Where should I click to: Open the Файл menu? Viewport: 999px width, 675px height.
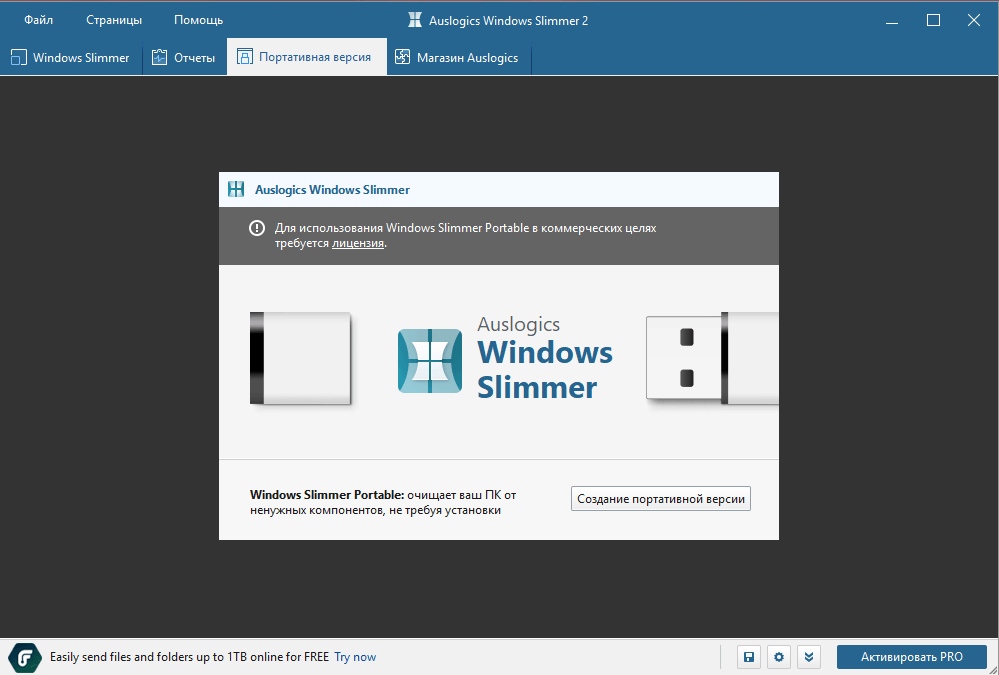click(x=38, y=20)
